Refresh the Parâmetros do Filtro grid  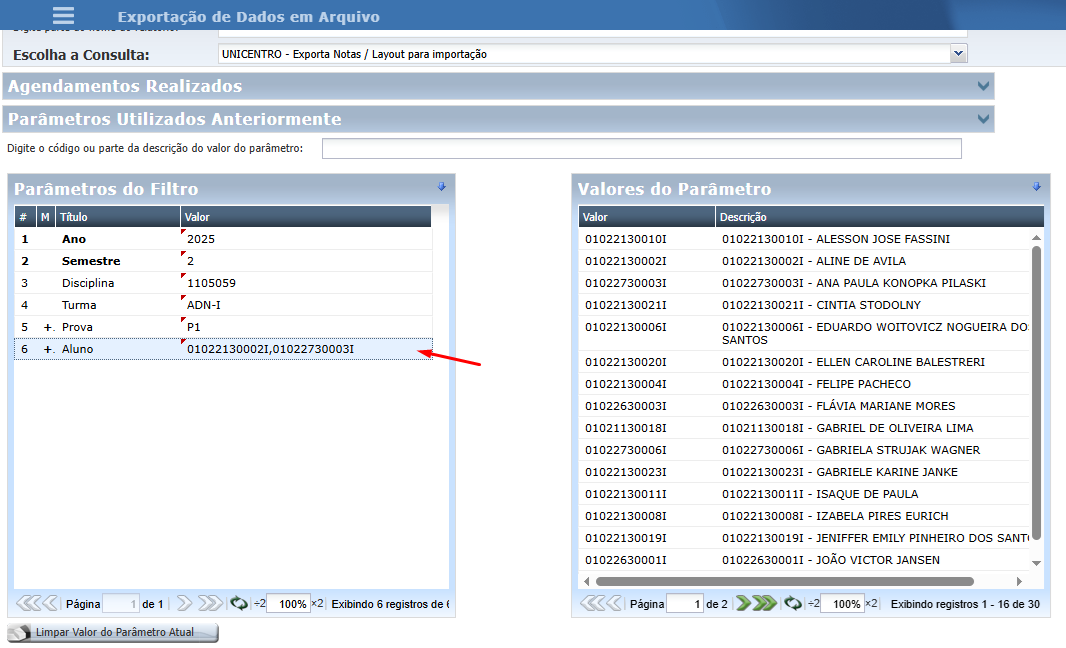tap(239, 603)
